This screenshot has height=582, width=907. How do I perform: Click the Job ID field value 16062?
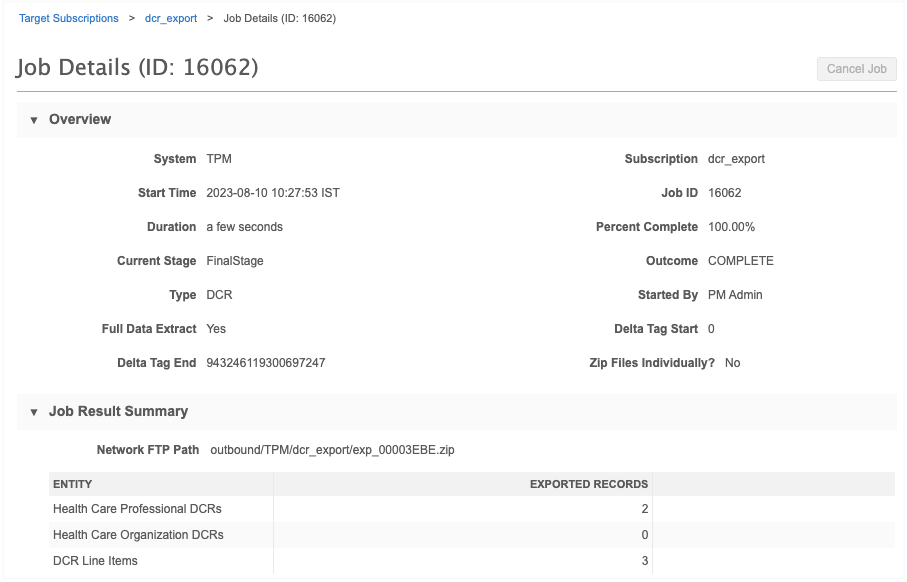click(x=724, y=193)
